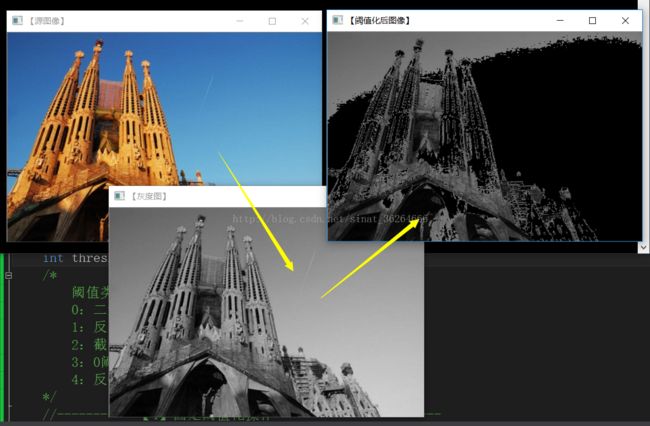Maximize the 【阈值化后图像】 window
This screenshot has height=426, width=650.
click(x=592, y=20)
